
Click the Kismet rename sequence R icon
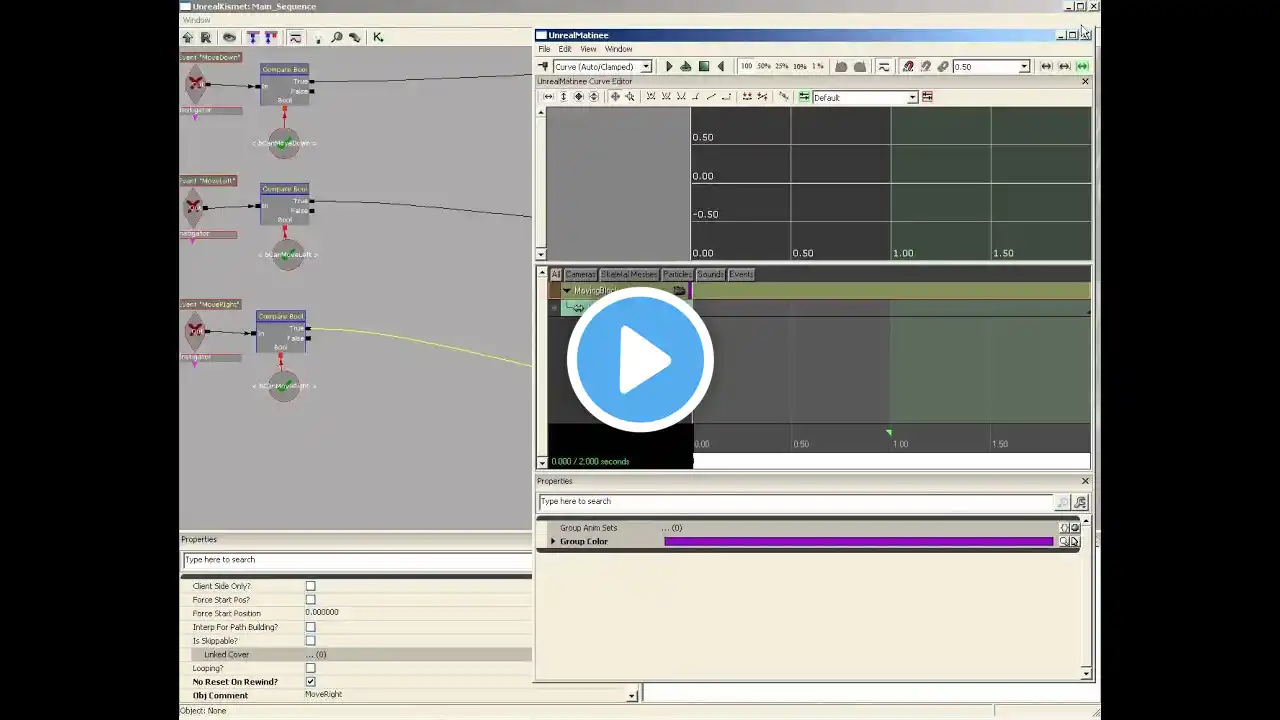pos(206,37)
